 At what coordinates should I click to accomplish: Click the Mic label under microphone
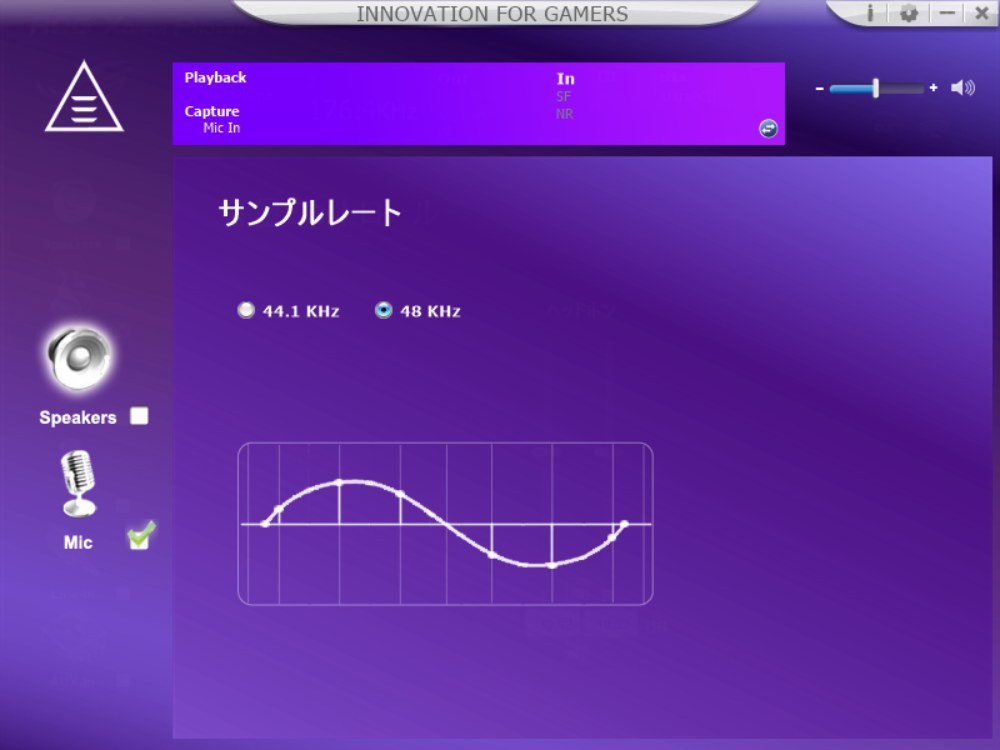click(78, 543)
